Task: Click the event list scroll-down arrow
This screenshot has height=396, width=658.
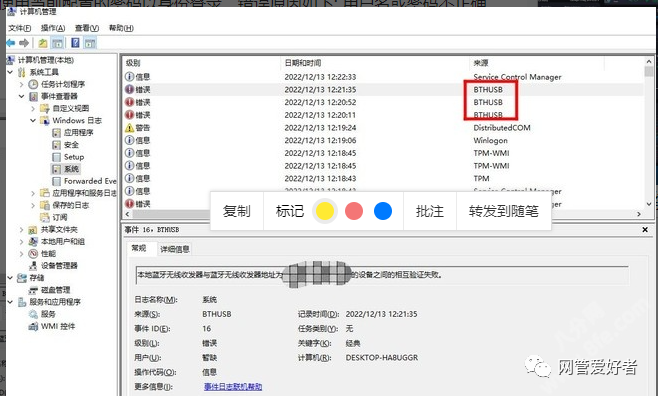Action: [649, 204]
